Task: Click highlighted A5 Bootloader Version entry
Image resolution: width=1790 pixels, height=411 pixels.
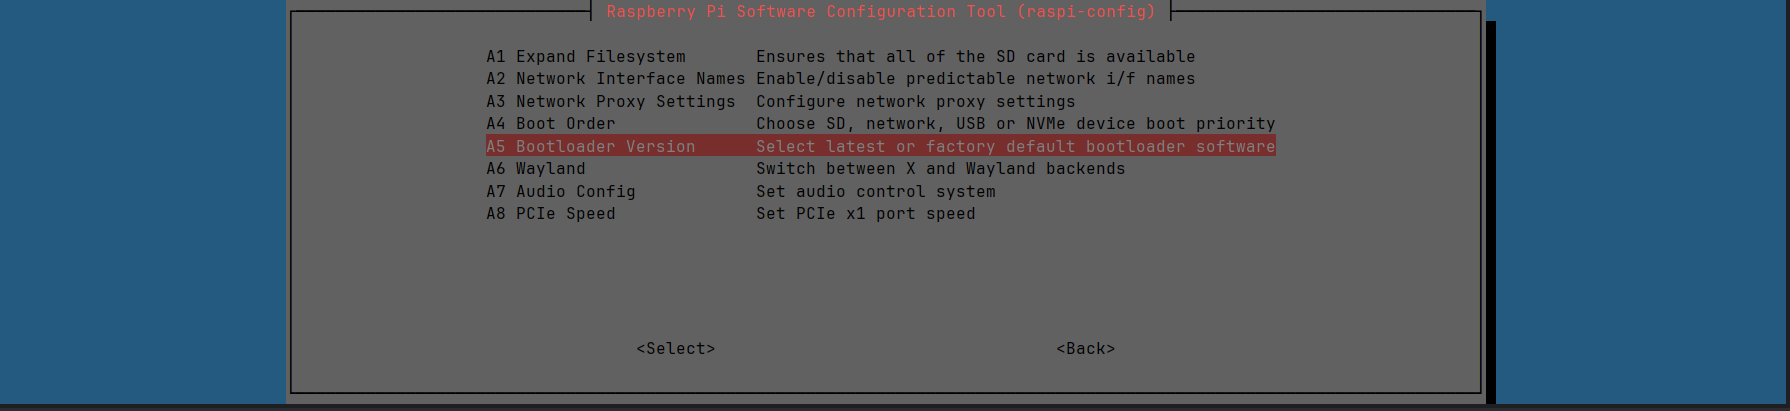Action: click(591, 147)
